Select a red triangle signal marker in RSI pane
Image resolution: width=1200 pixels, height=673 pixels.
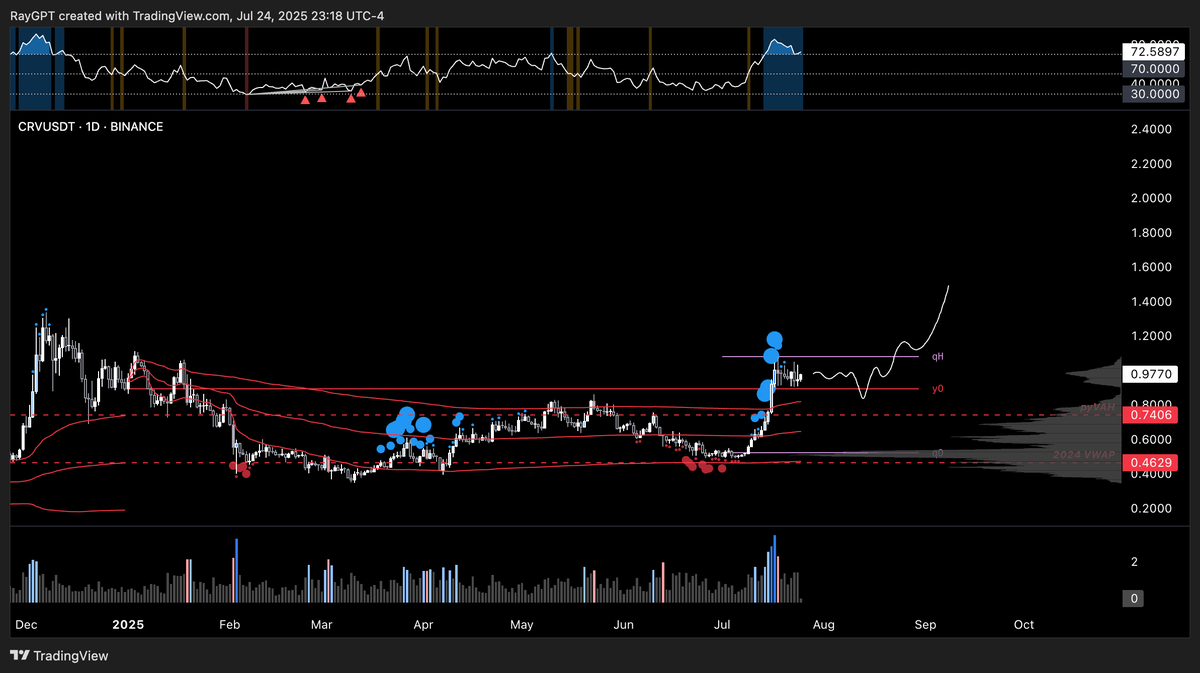[305, 100]
